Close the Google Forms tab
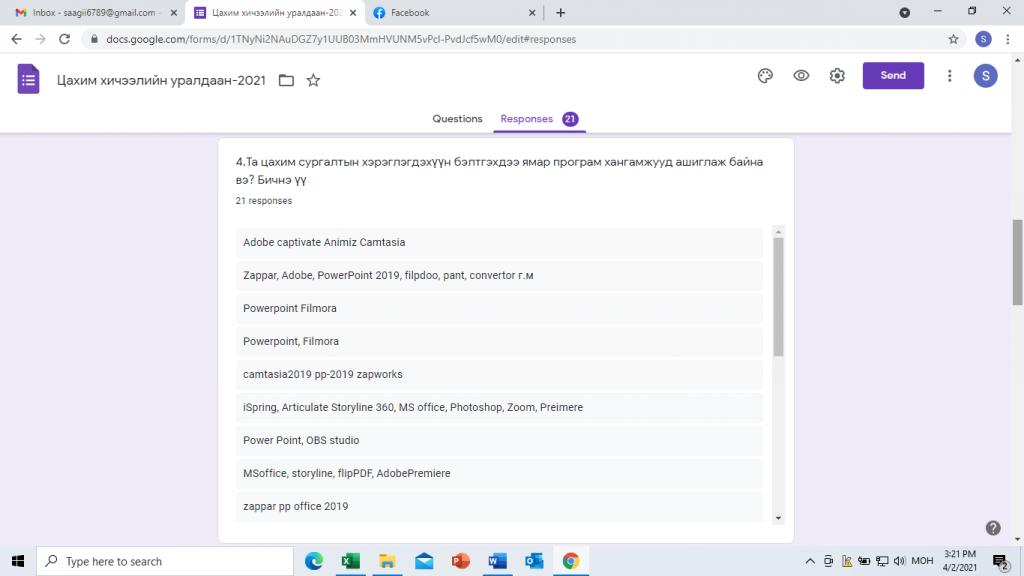1024x576 pixels. pyautogui.click(x=353, y=12)
